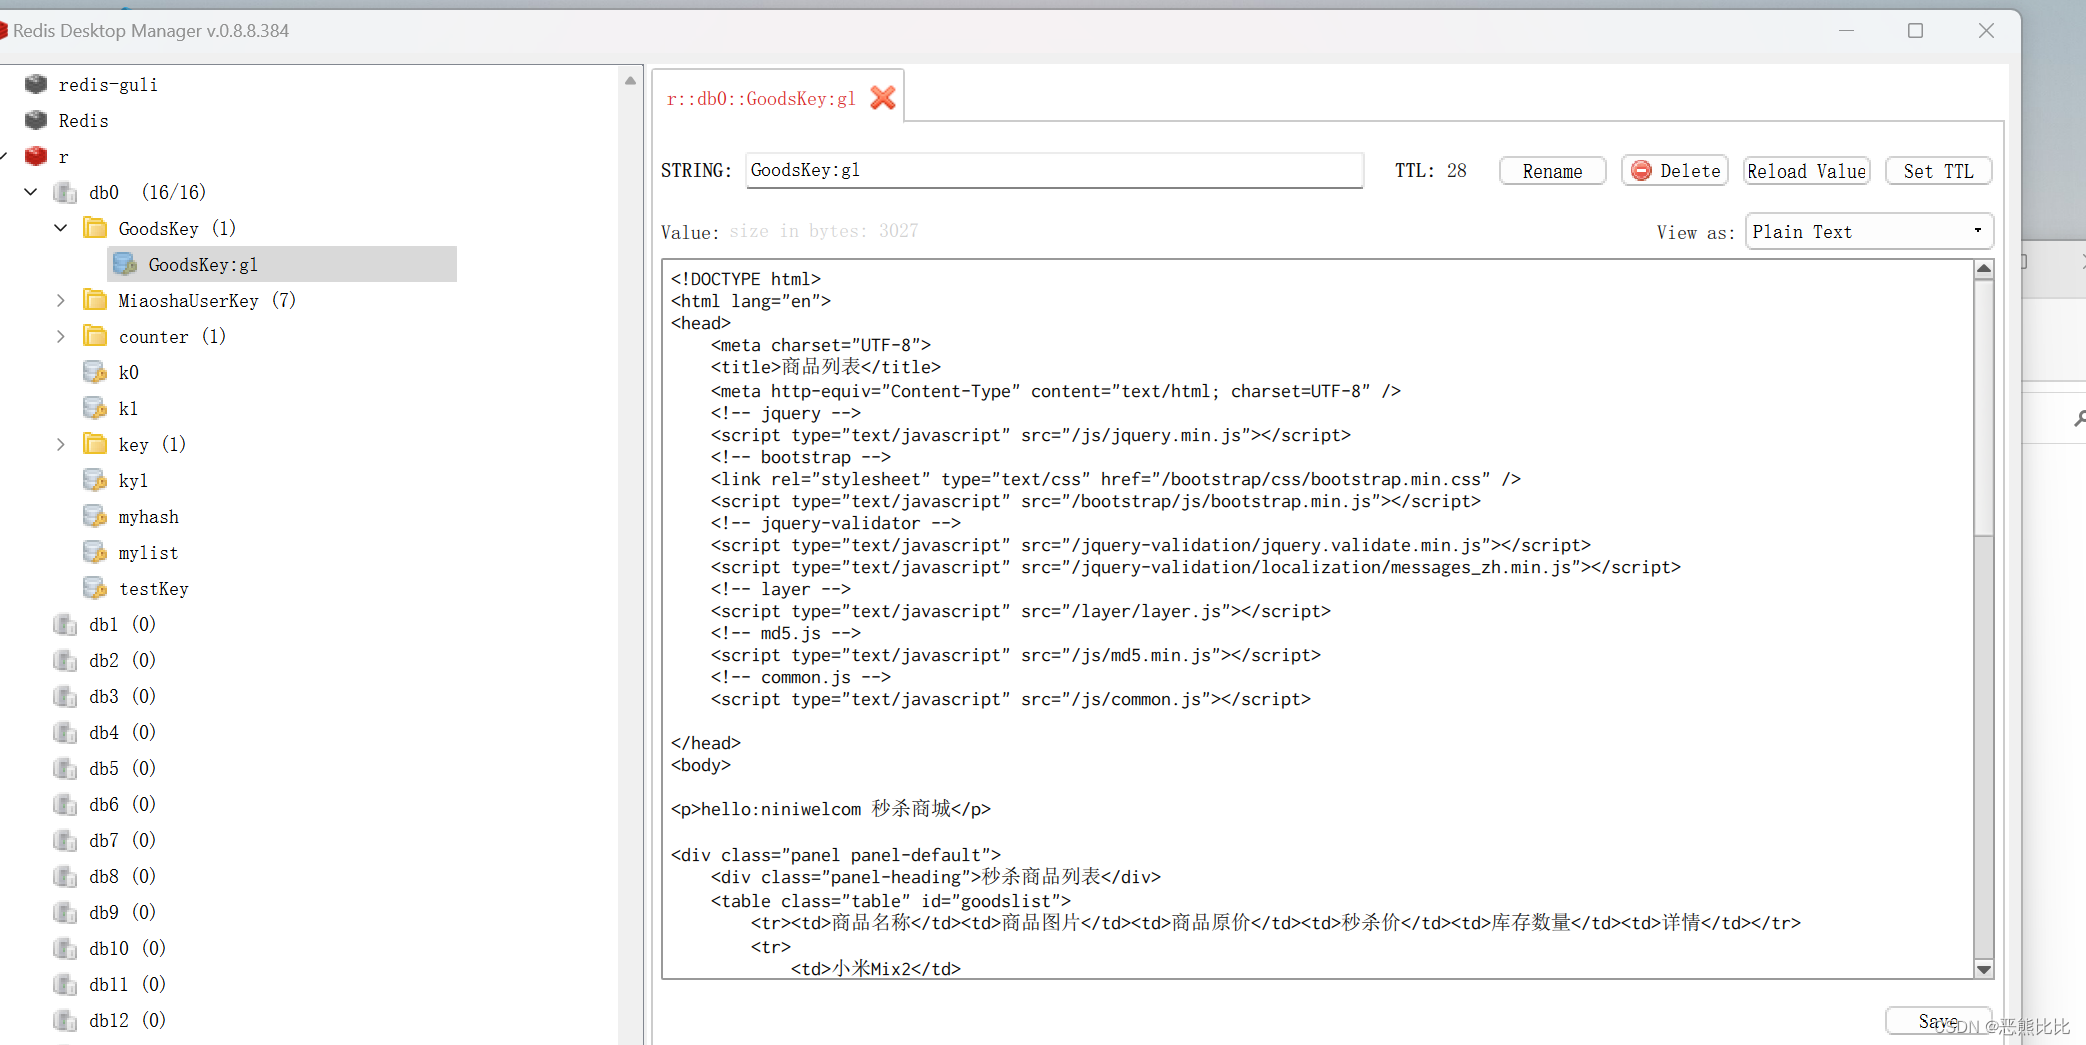
Task: Click the testKey key icon
Action: tap(95, 588)
